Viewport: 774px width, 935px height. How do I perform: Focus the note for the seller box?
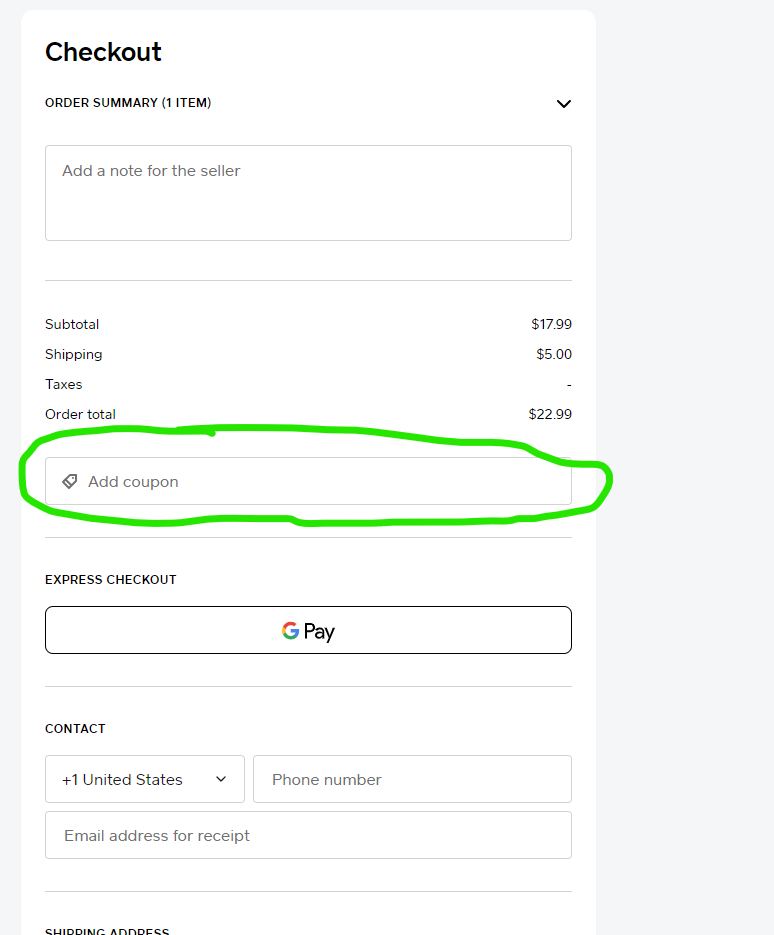308,193
